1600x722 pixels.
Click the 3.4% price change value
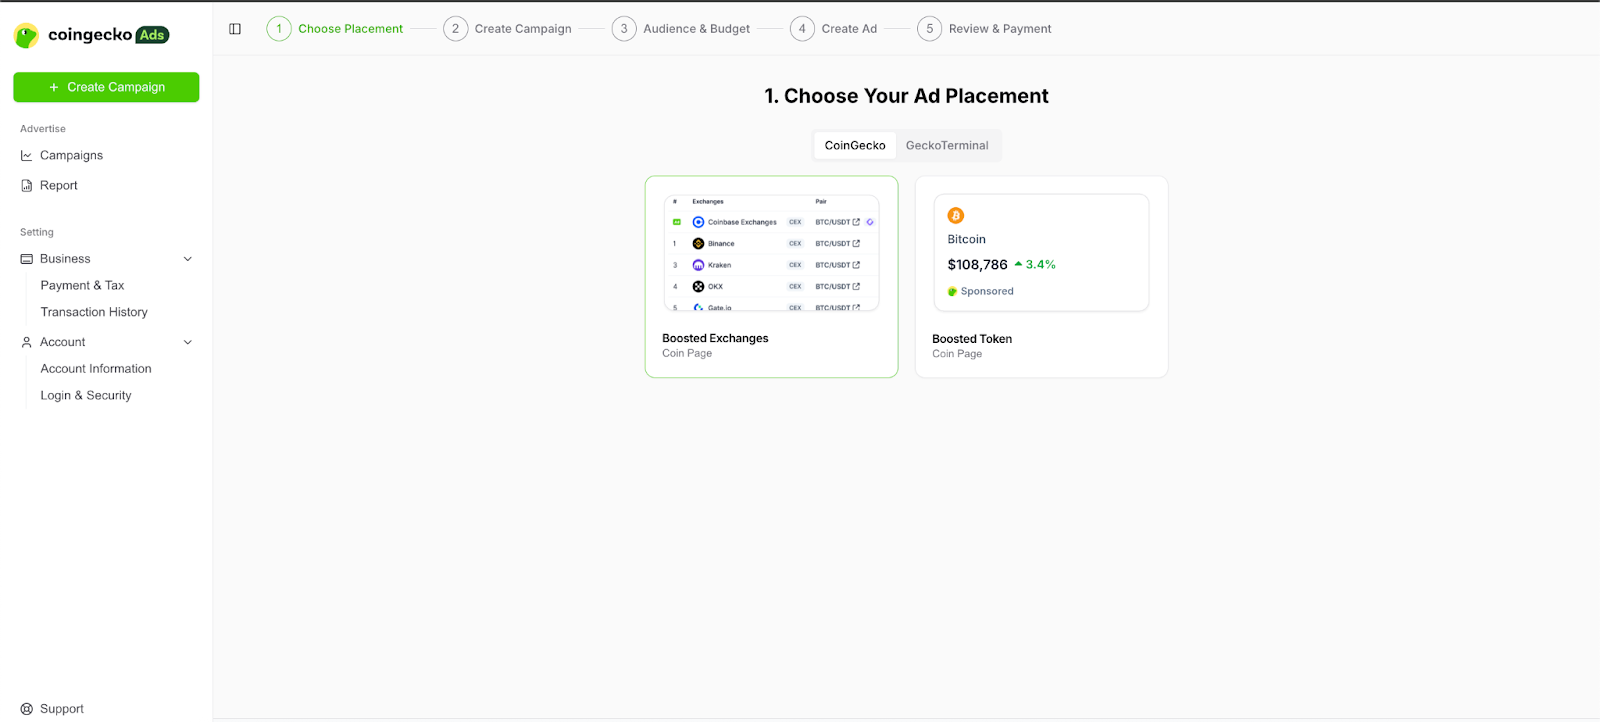(1040, 265)
